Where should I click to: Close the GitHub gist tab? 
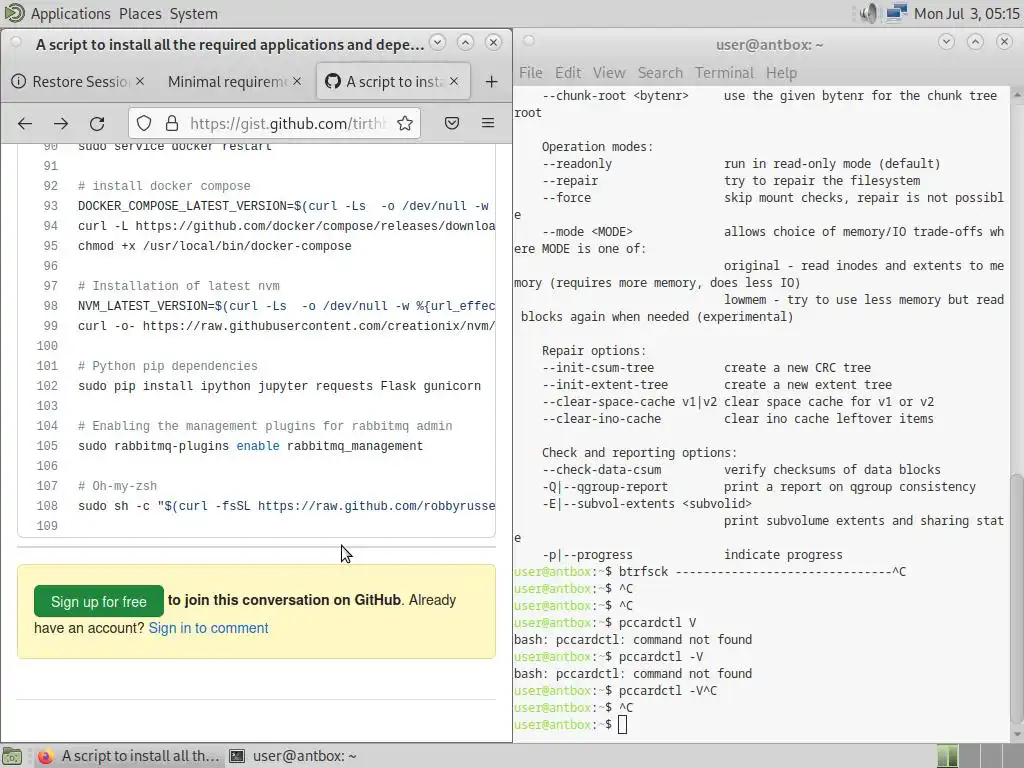pyautogui.click(x=454, y=81)
